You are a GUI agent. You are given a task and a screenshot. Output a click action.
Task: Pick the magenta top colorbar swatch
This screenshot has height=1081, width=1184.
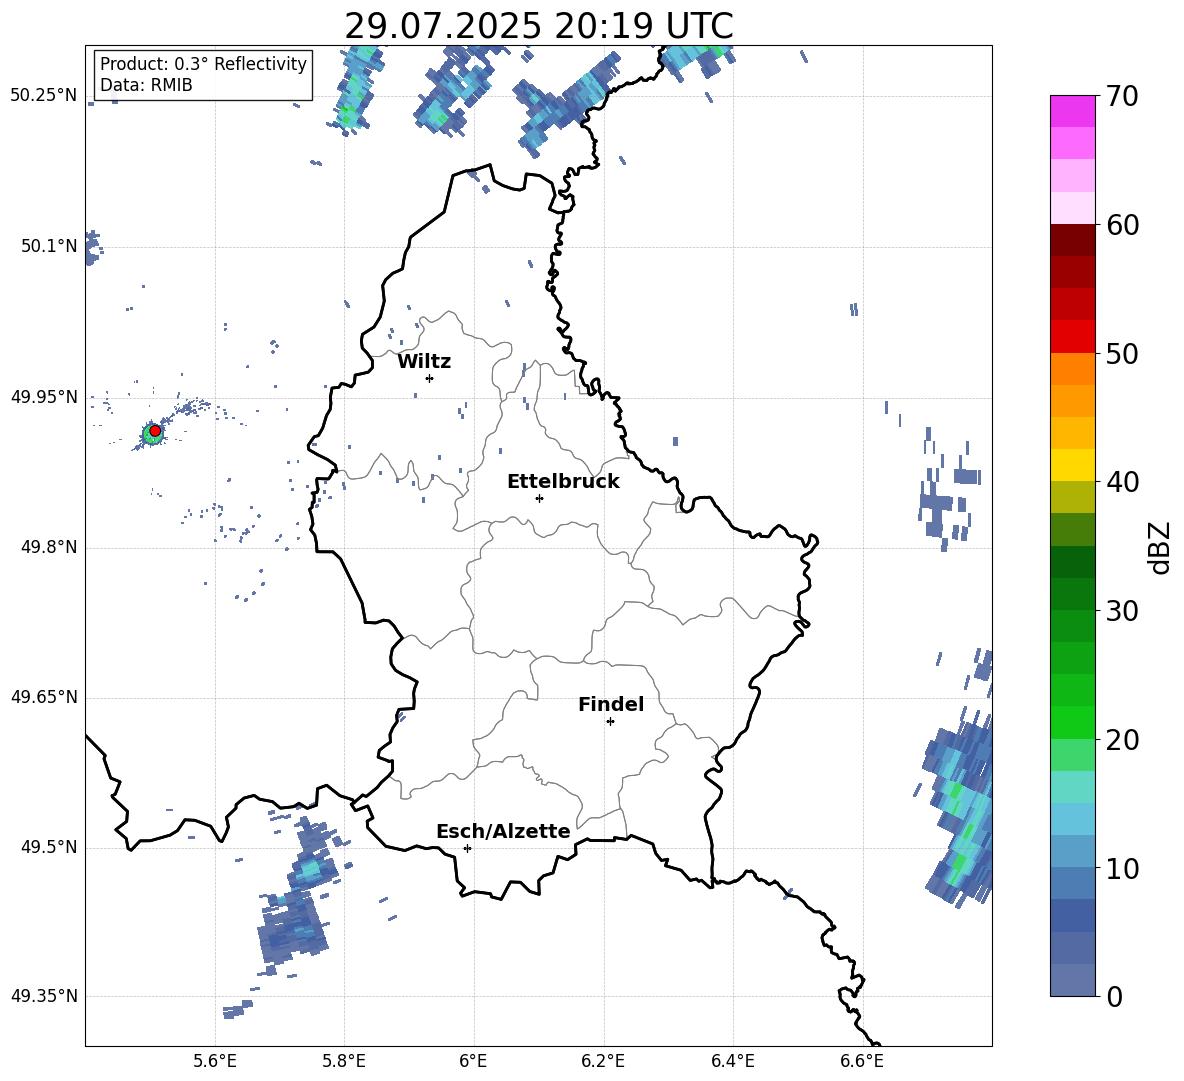pyautogui.click(x=1072, y=111)
